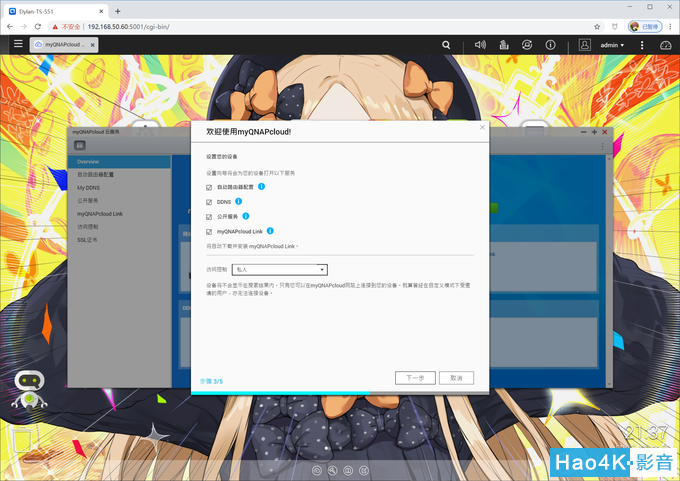Open a new browser tab
680x481 pixels.
tap(118, 11)
